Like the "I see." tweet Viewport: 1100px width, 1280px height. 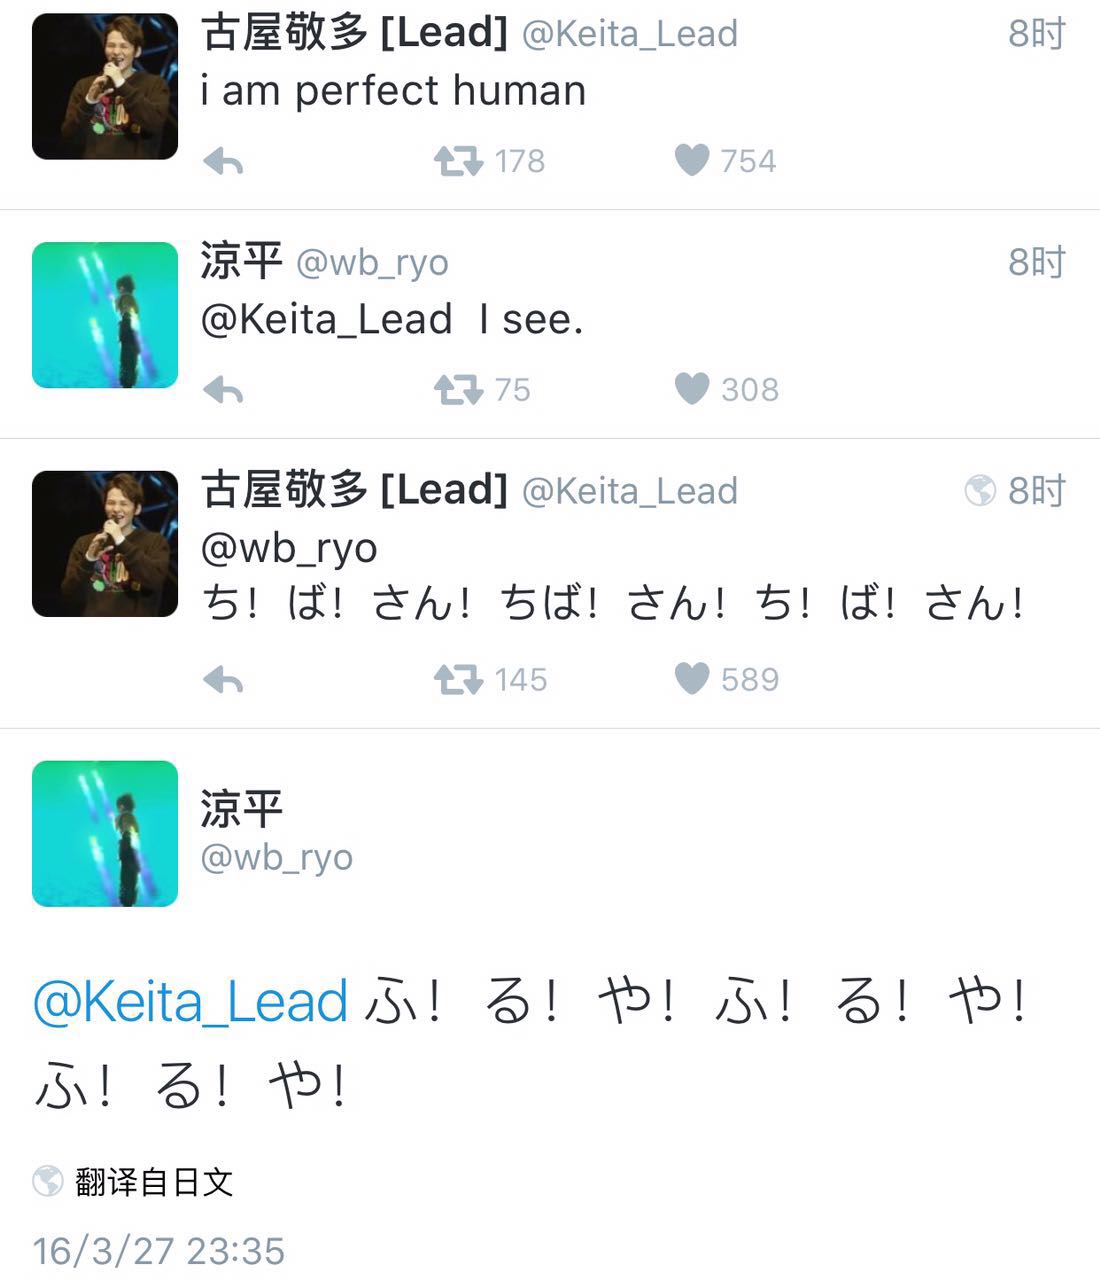pos(692,389)
